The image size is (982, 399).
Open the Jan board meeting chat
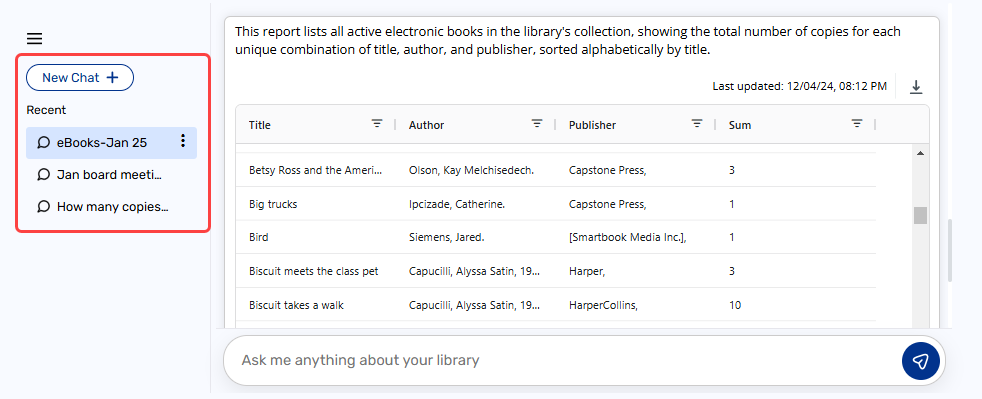click(111, 175)
